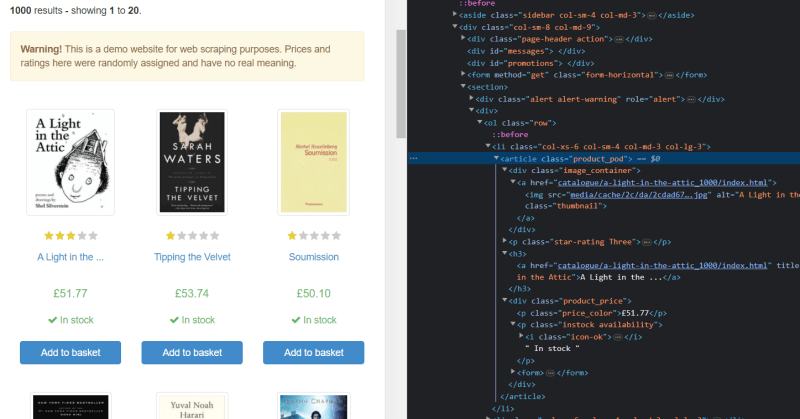800x419 pixels.
Task: Click the Soumission title link
Action: click(314, 257)
